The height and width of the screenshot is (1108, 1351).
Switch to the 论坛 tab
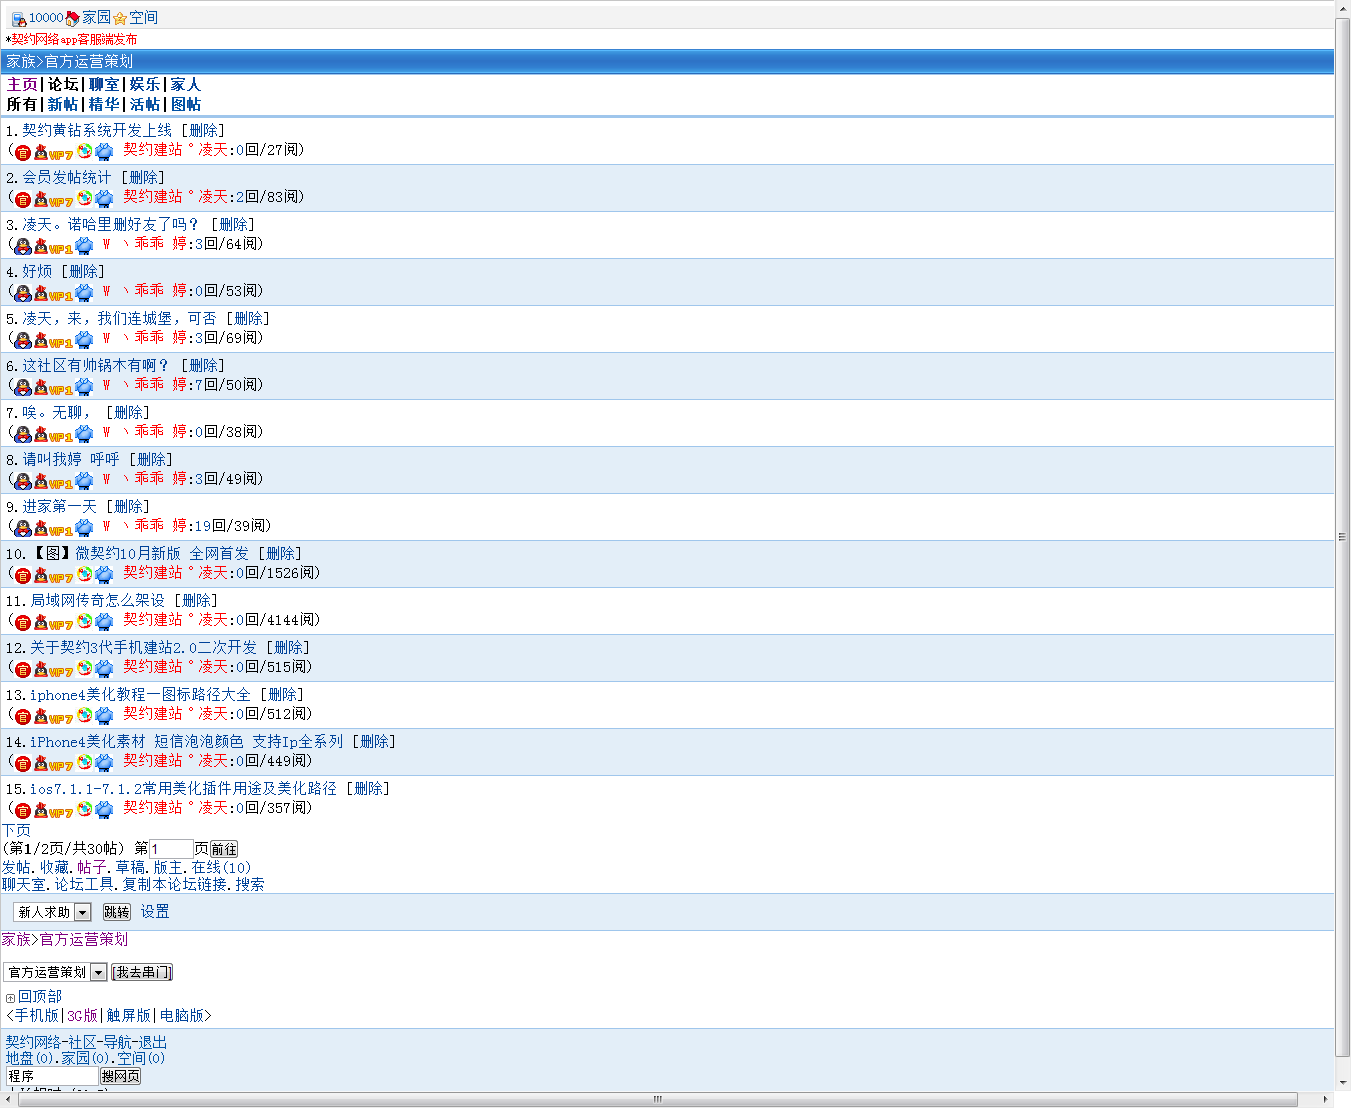coord(63,85)
